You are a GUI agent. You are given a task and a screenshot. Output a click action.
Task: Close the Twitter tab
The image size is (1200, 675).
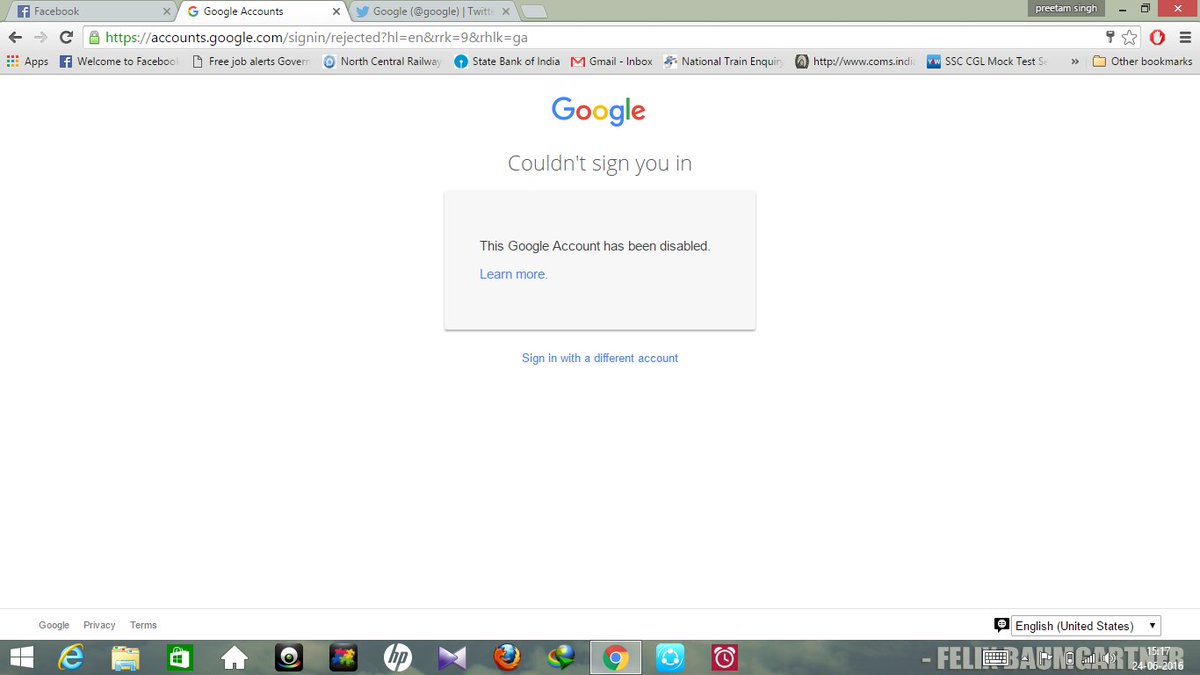click(x=505, y=12)
